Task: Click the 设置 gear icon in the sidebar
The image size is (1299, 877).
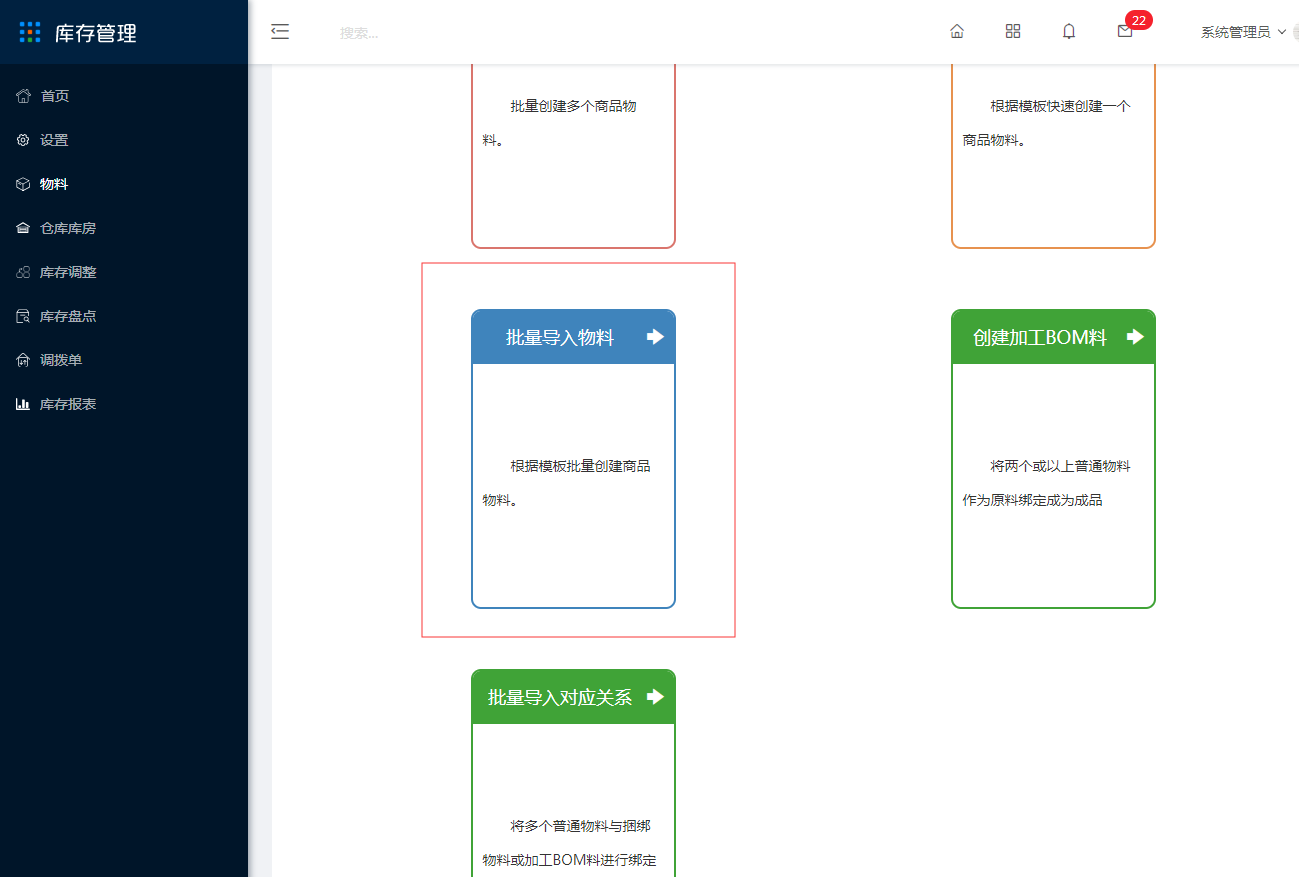Action: coord(23,140)
